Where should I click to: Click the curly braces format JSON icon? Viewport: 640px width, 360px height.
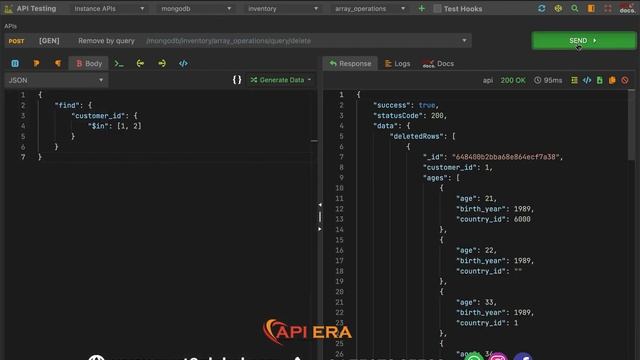point(237,80)
